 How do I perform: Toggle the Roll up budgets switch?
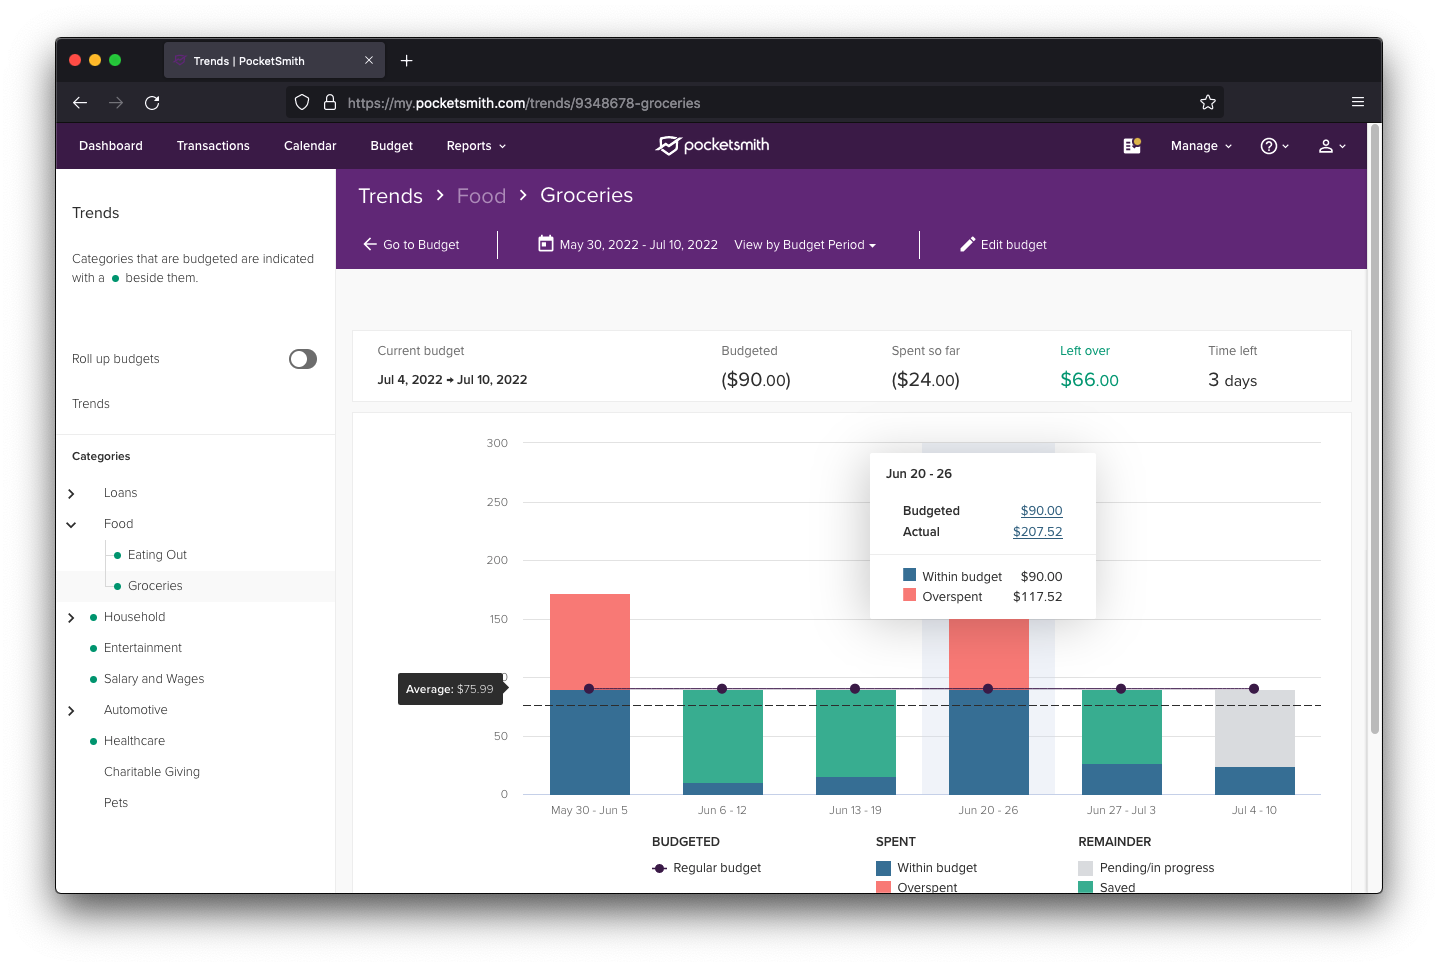(x=302, y=359)
